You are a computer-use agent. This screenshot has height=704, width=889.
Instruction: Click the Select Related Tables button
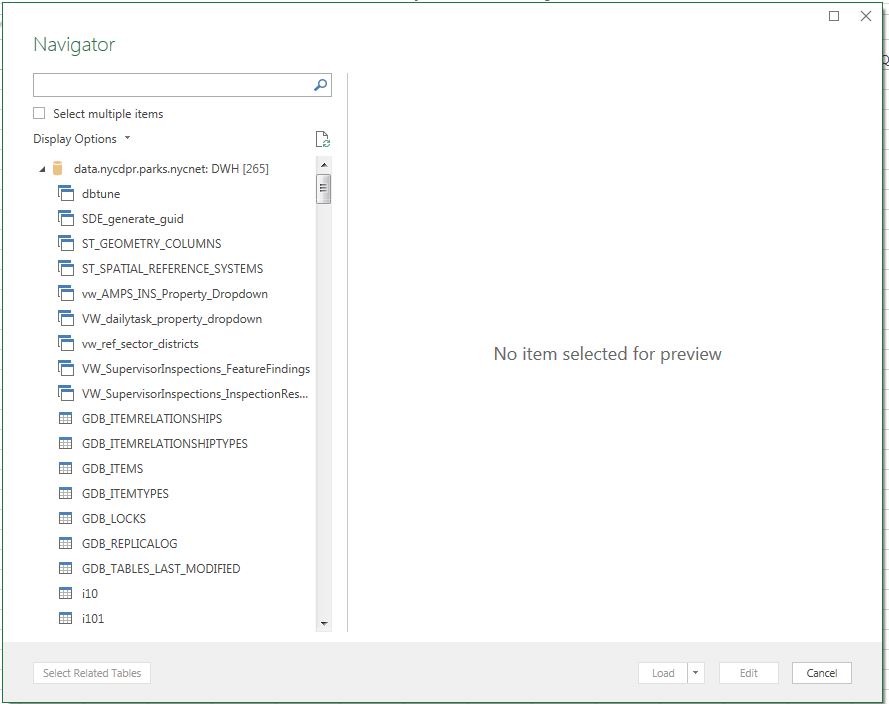point(91,673)
